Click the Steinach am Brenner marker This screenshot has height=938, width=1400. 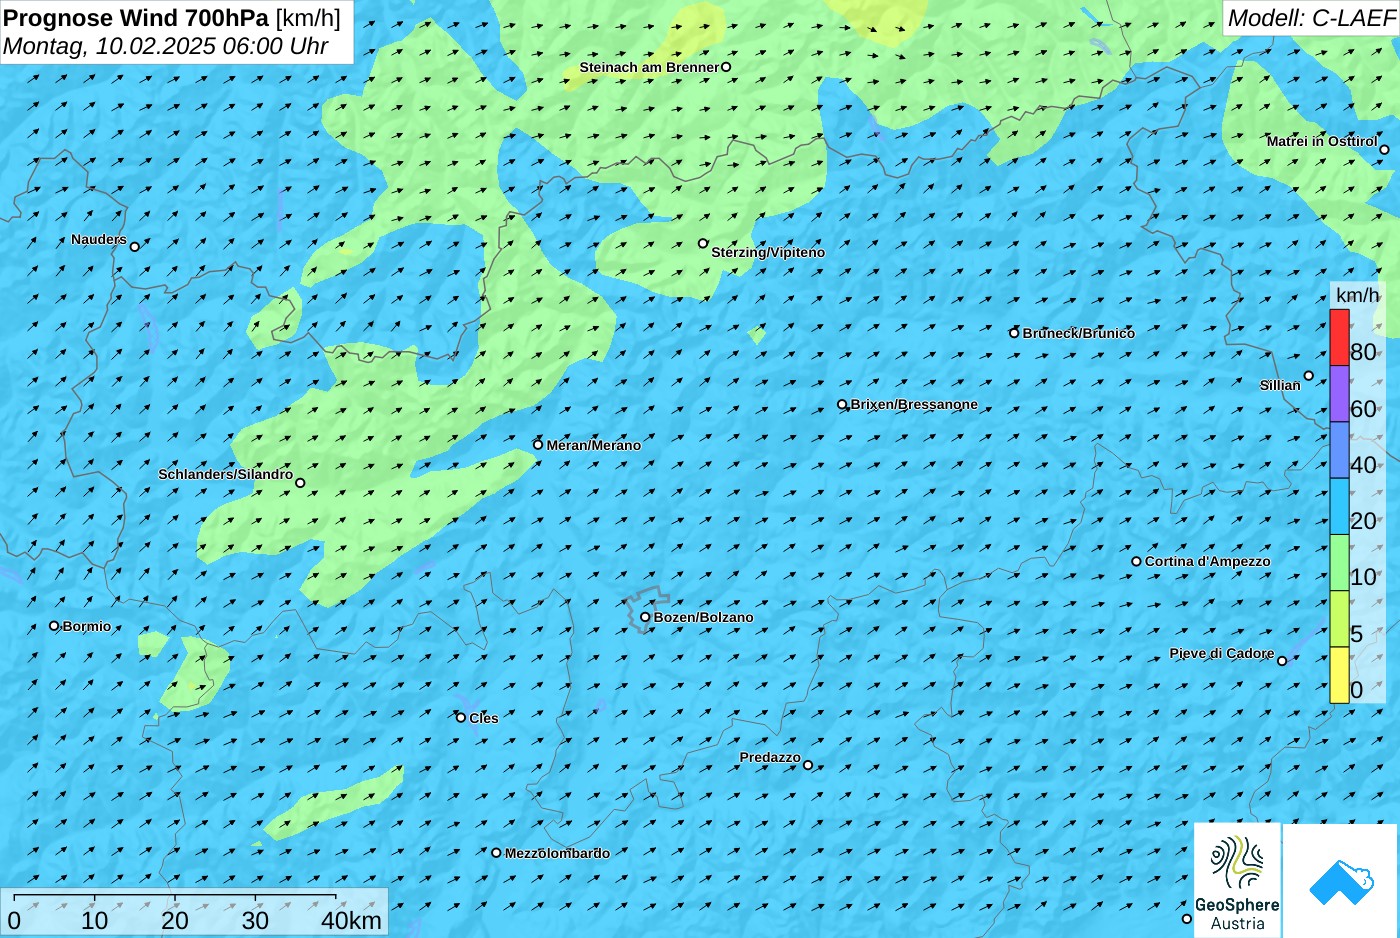[726, 67]
